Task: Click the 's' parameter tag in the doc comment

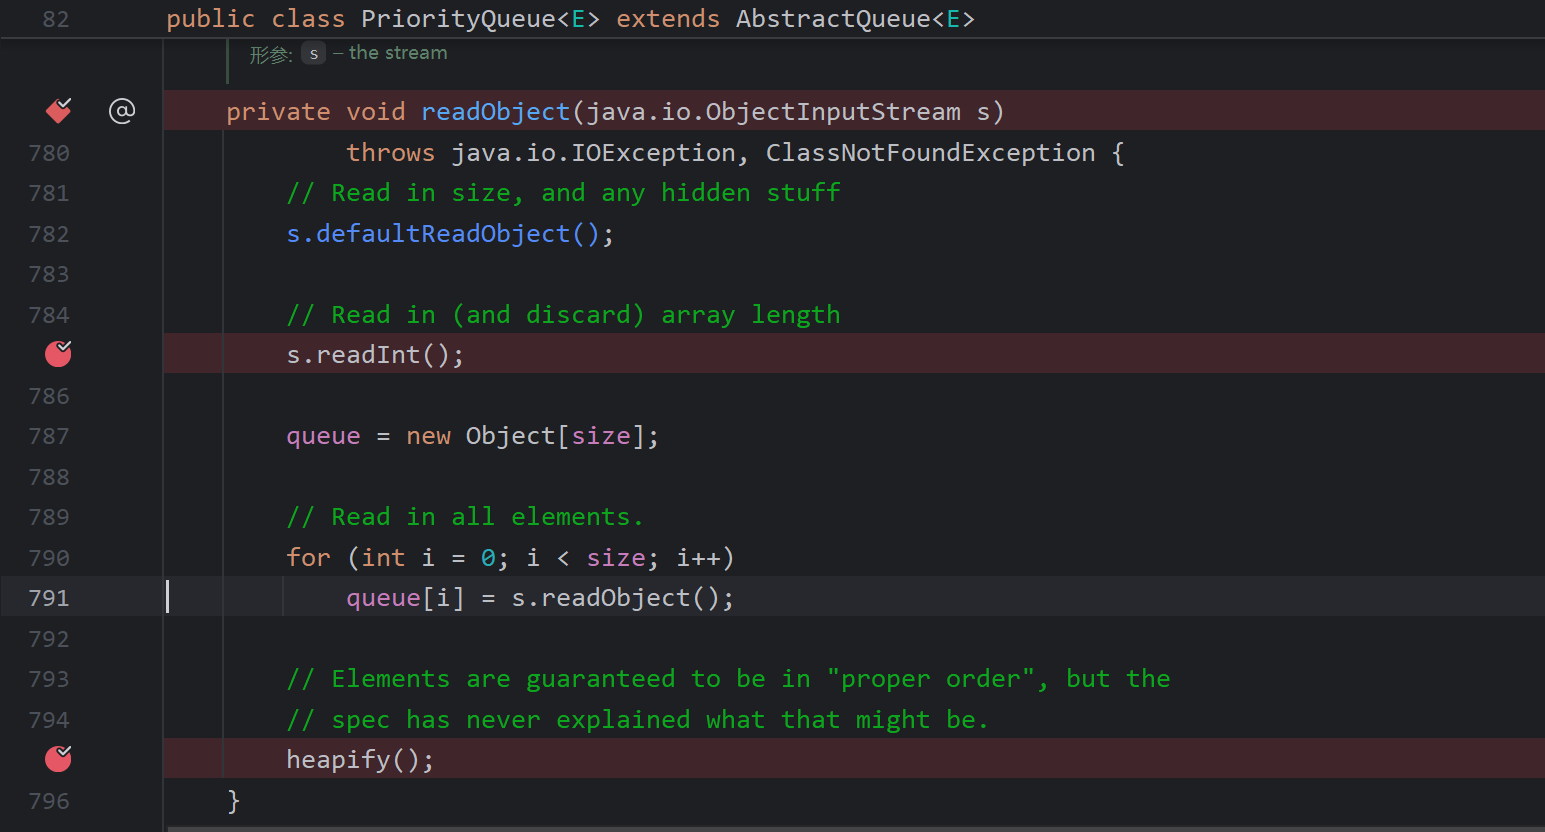Action: pos(314,54)
